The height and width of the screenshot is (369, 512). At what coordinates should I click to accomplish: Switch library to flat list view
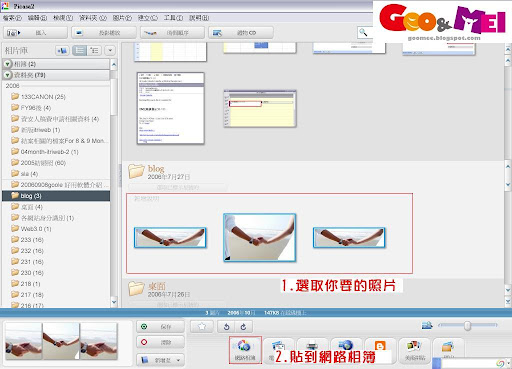coord(80,51)
